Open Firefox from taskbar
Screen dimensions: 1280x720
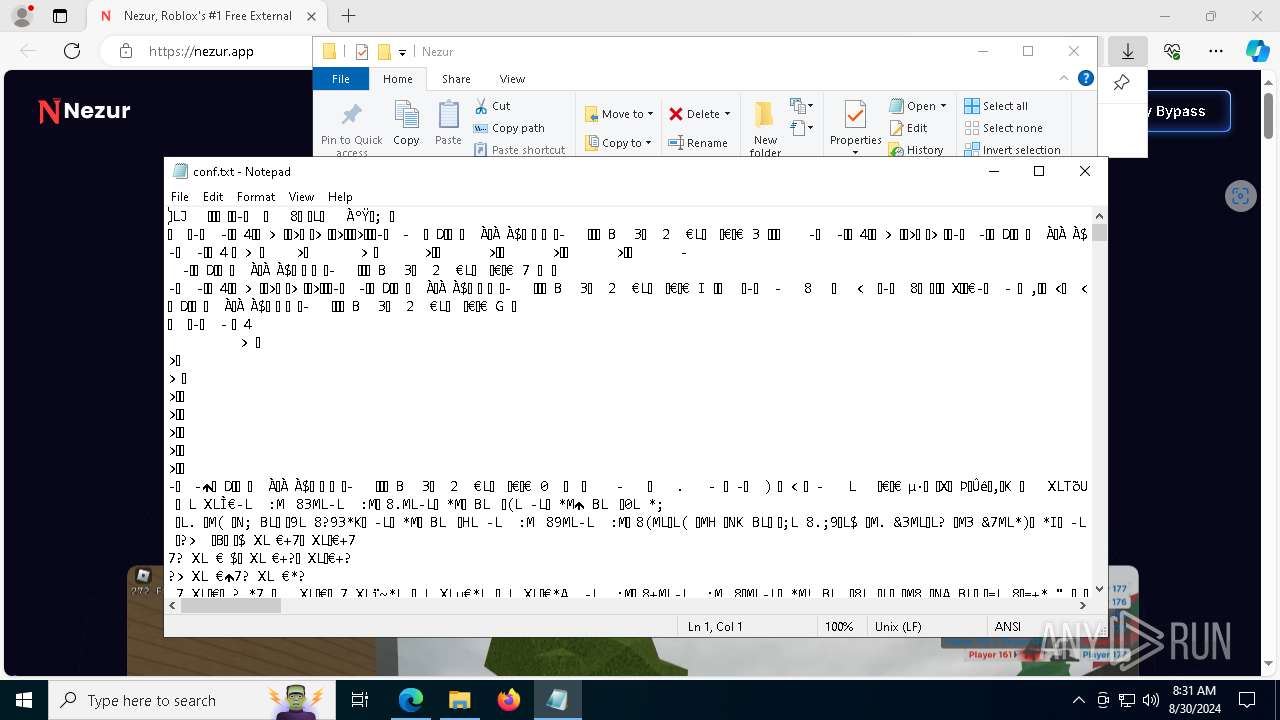pos(508,700)
